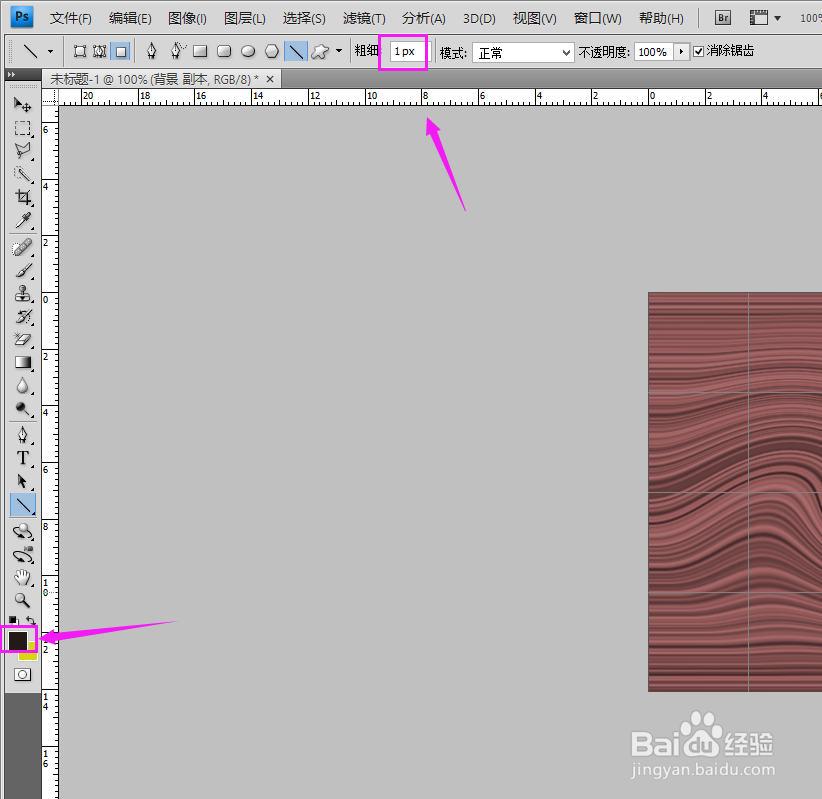822x799 pixels.
Task: Select the Brush tool
Action: [x=22, y=271]
